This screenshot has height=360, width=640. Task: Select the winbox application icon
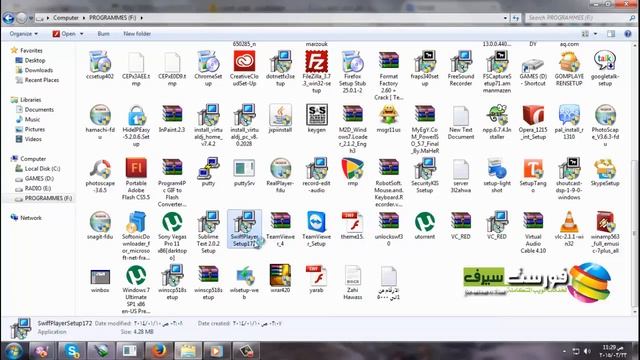pos(100,277)
